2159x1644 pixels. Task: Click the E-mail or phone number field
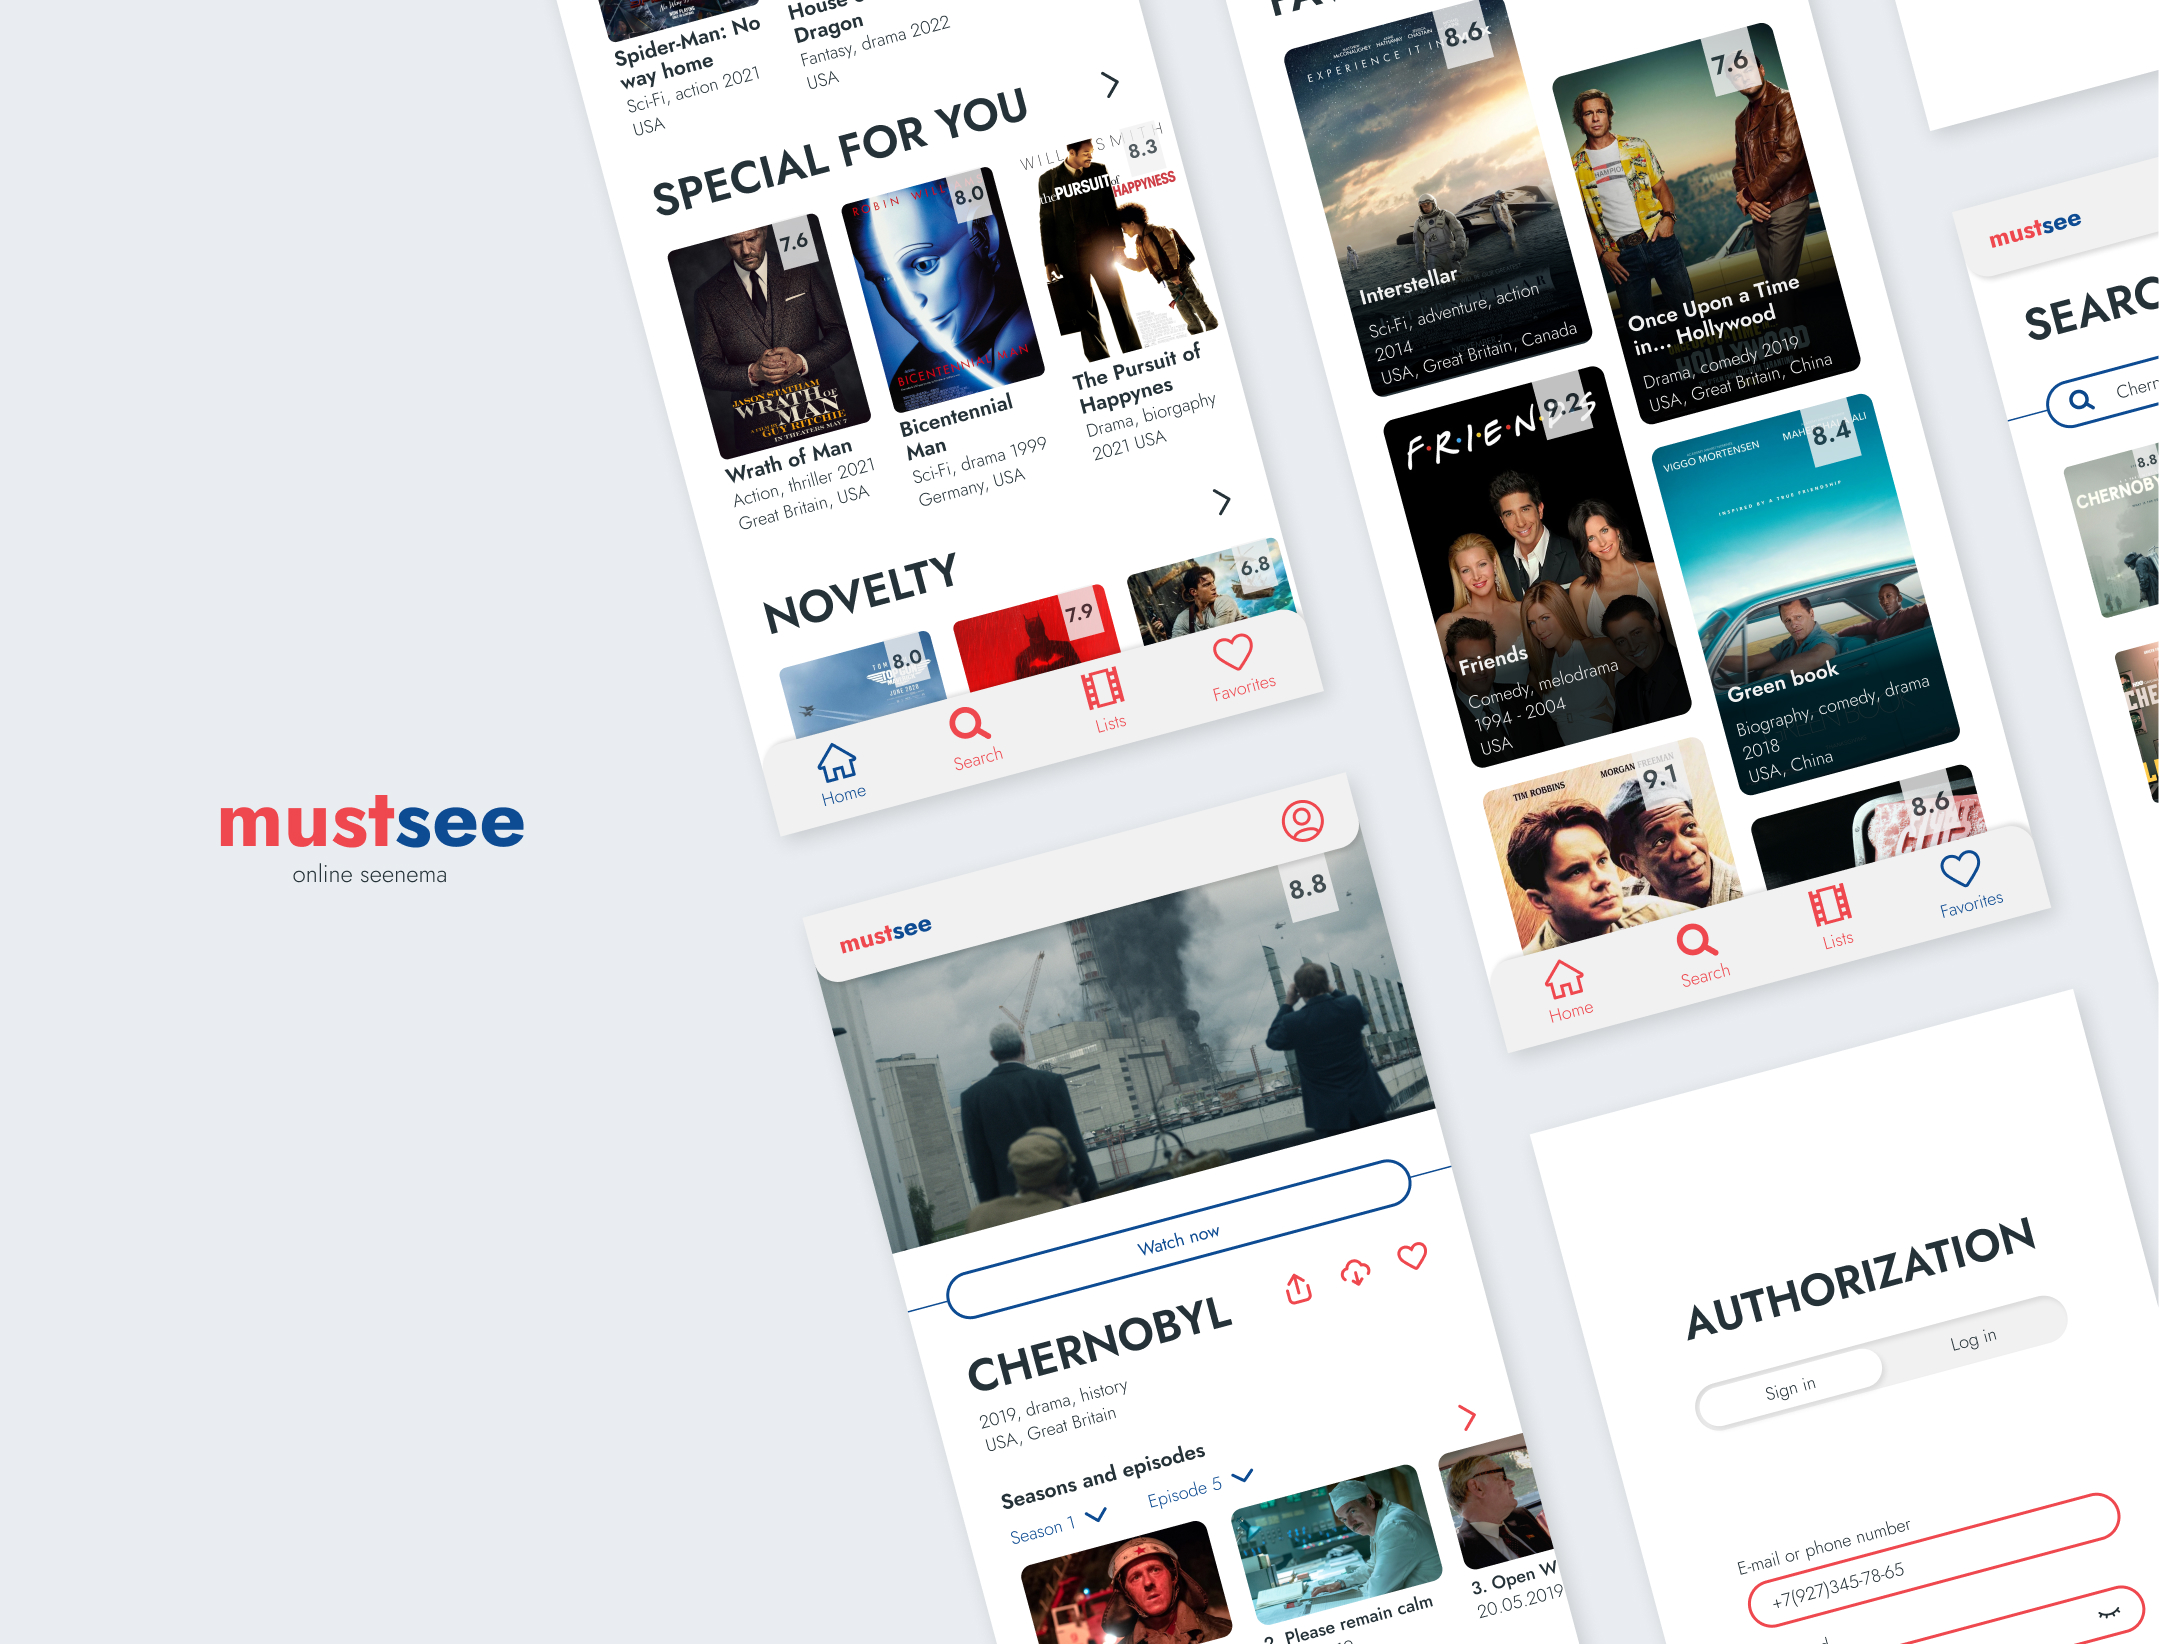click(x=1935, y=1558)
